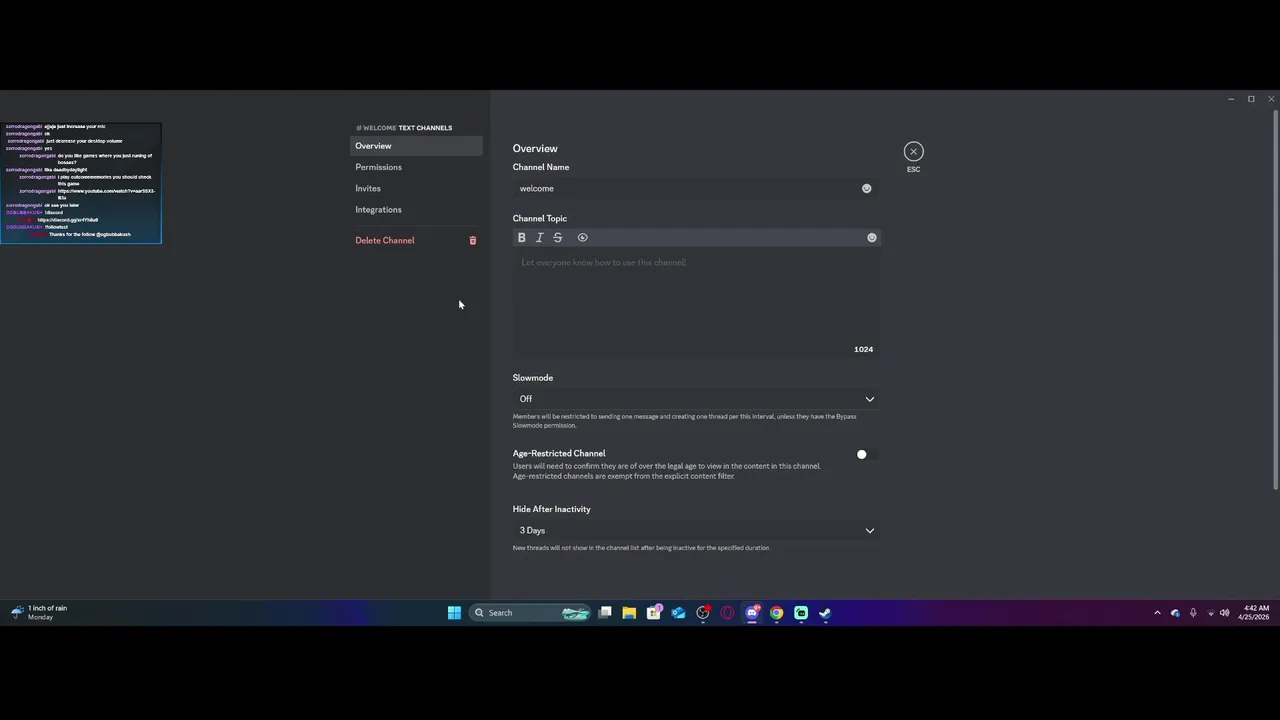
Task: Open Microsoft Store from taskbar
Action: click(x=654, y=613)
